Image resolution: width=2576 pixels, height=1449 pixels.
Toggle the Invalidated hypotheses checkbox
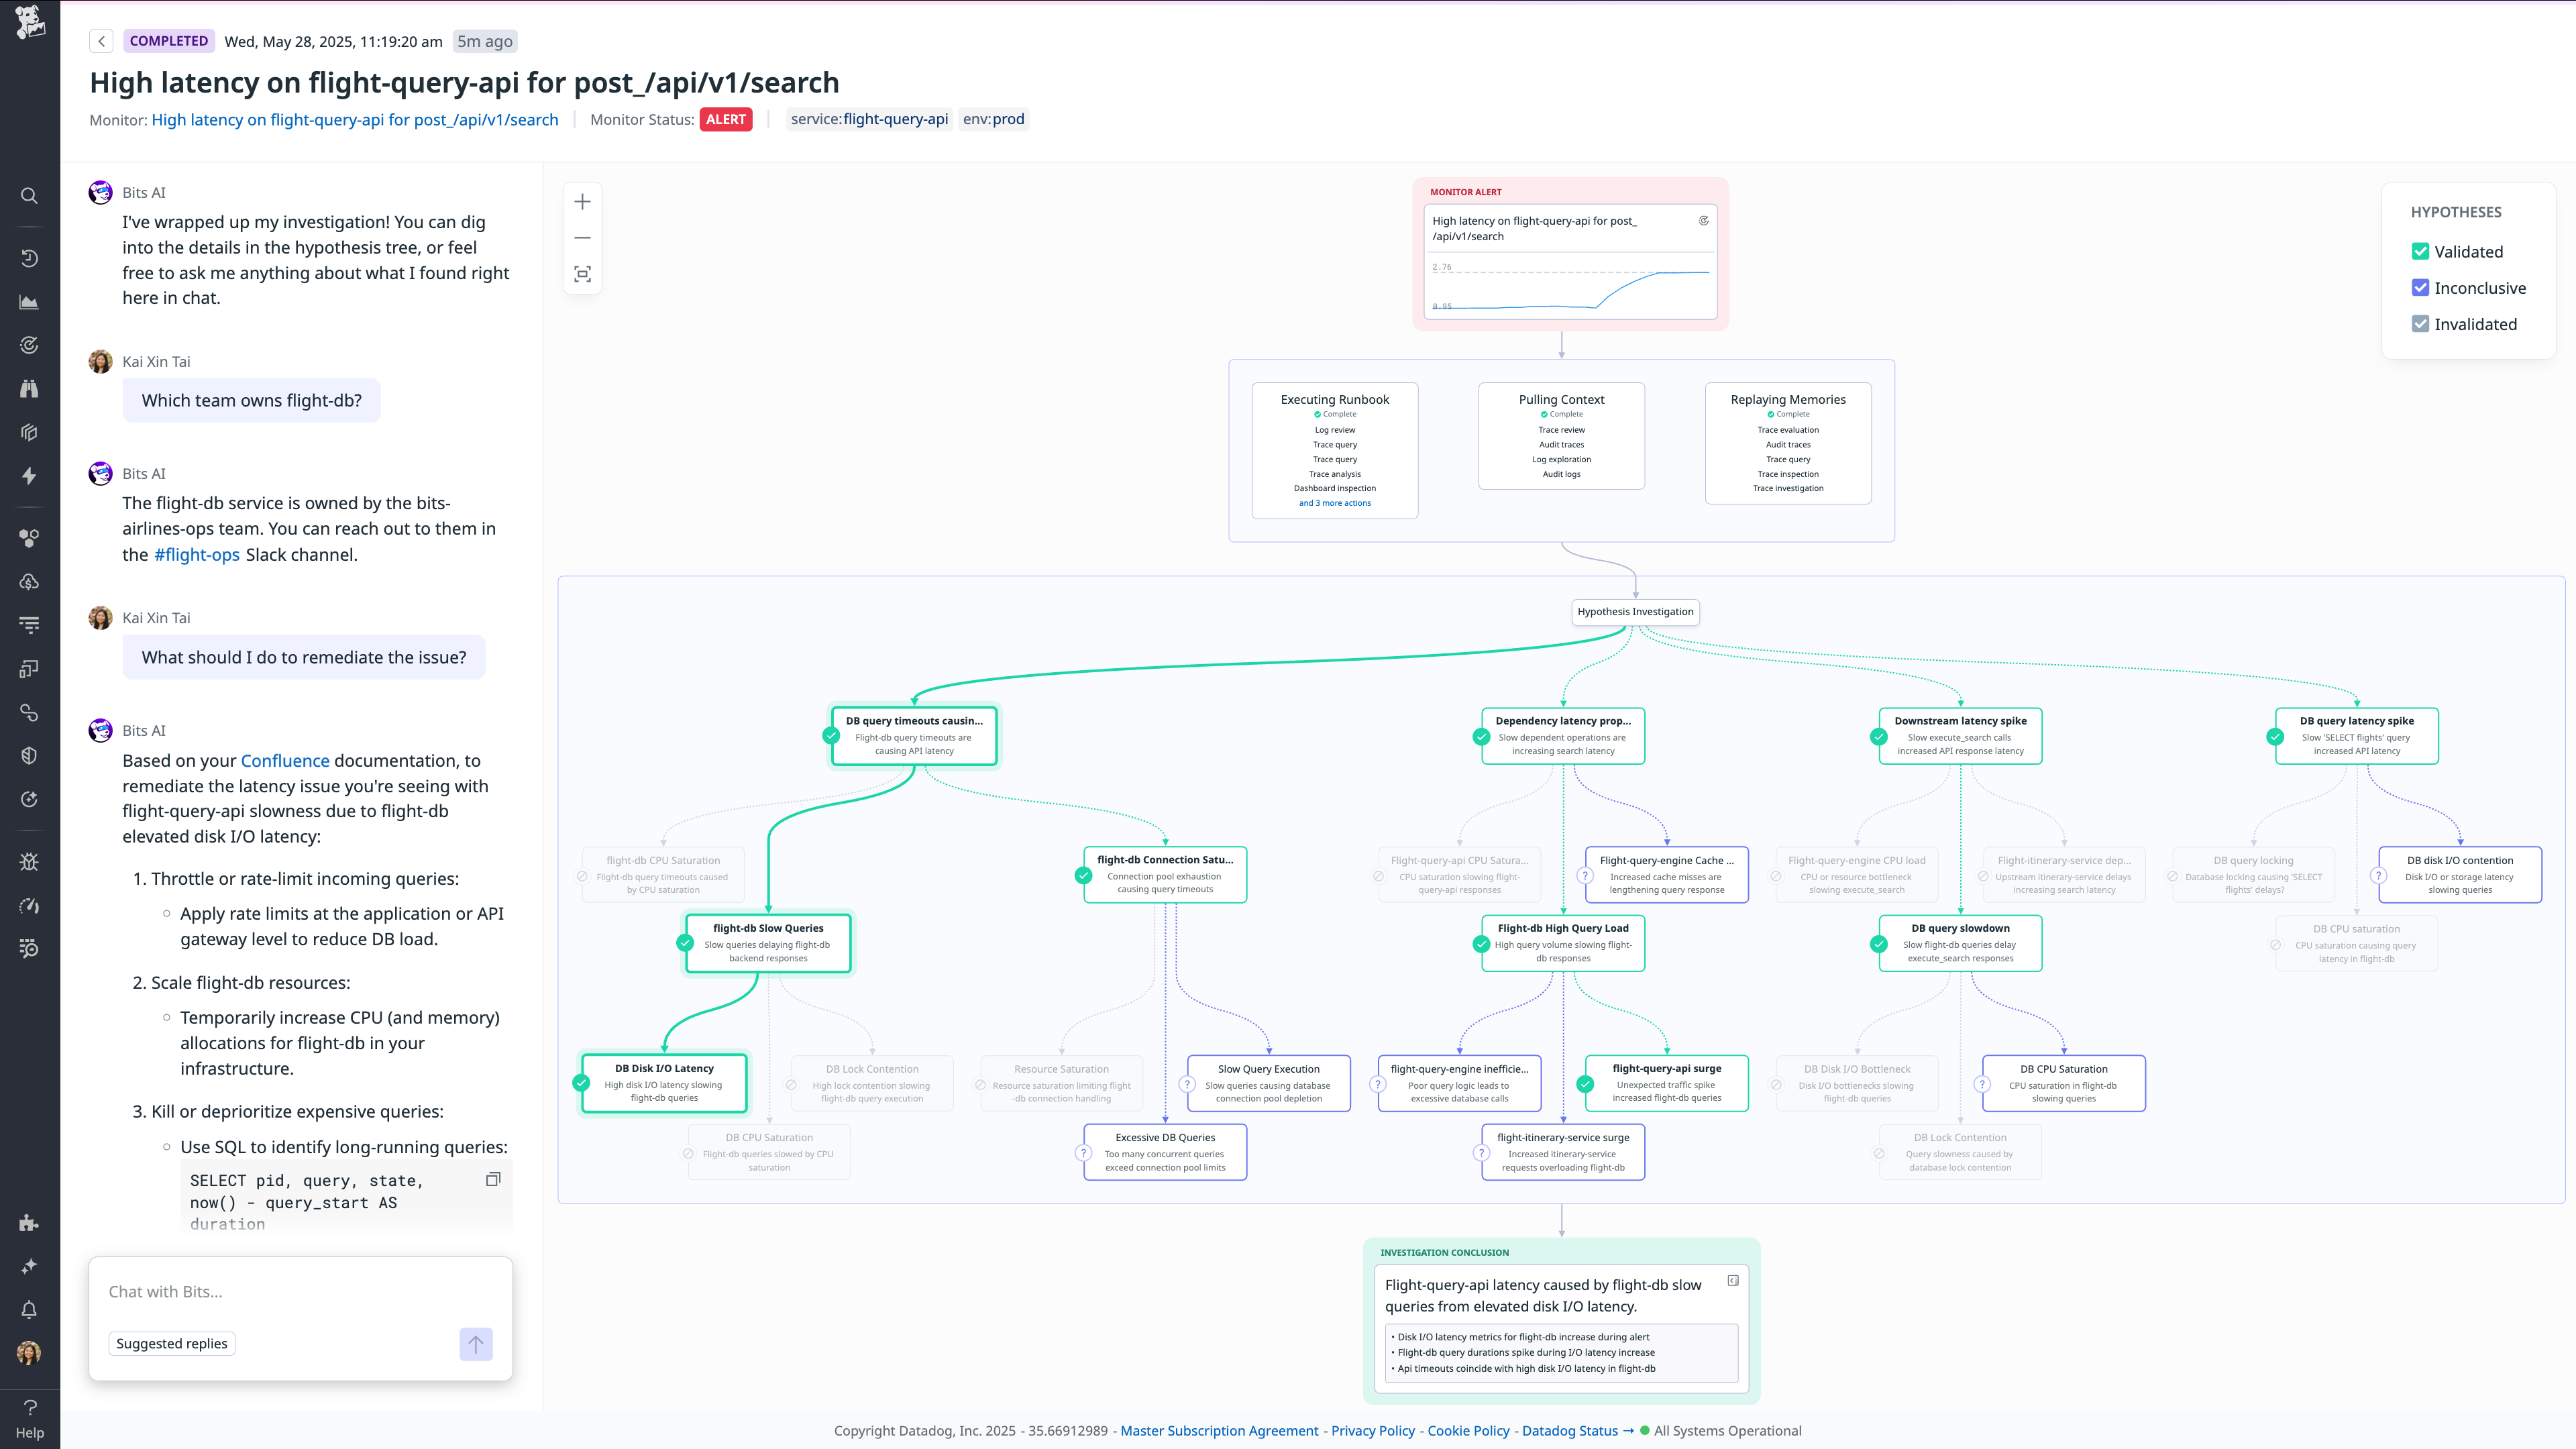point(2420,324)
